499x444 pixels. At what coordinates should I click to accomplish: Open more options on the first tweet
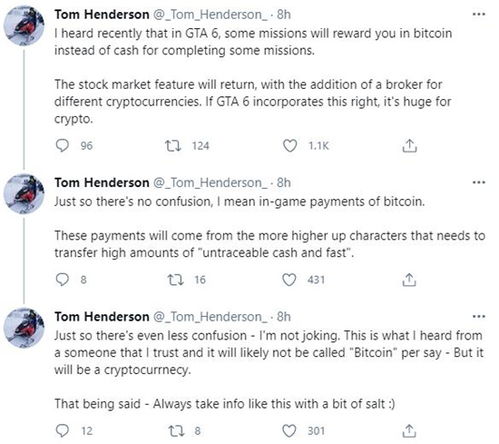[x=479, y=14]
